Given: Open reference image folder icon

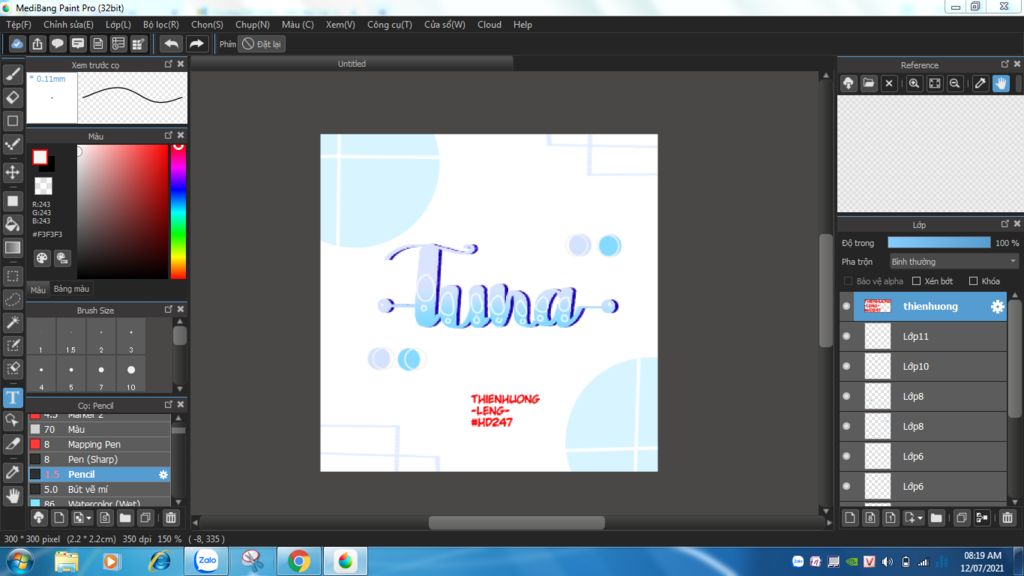Looking at the screenshot, I should (x=868, y=84).
